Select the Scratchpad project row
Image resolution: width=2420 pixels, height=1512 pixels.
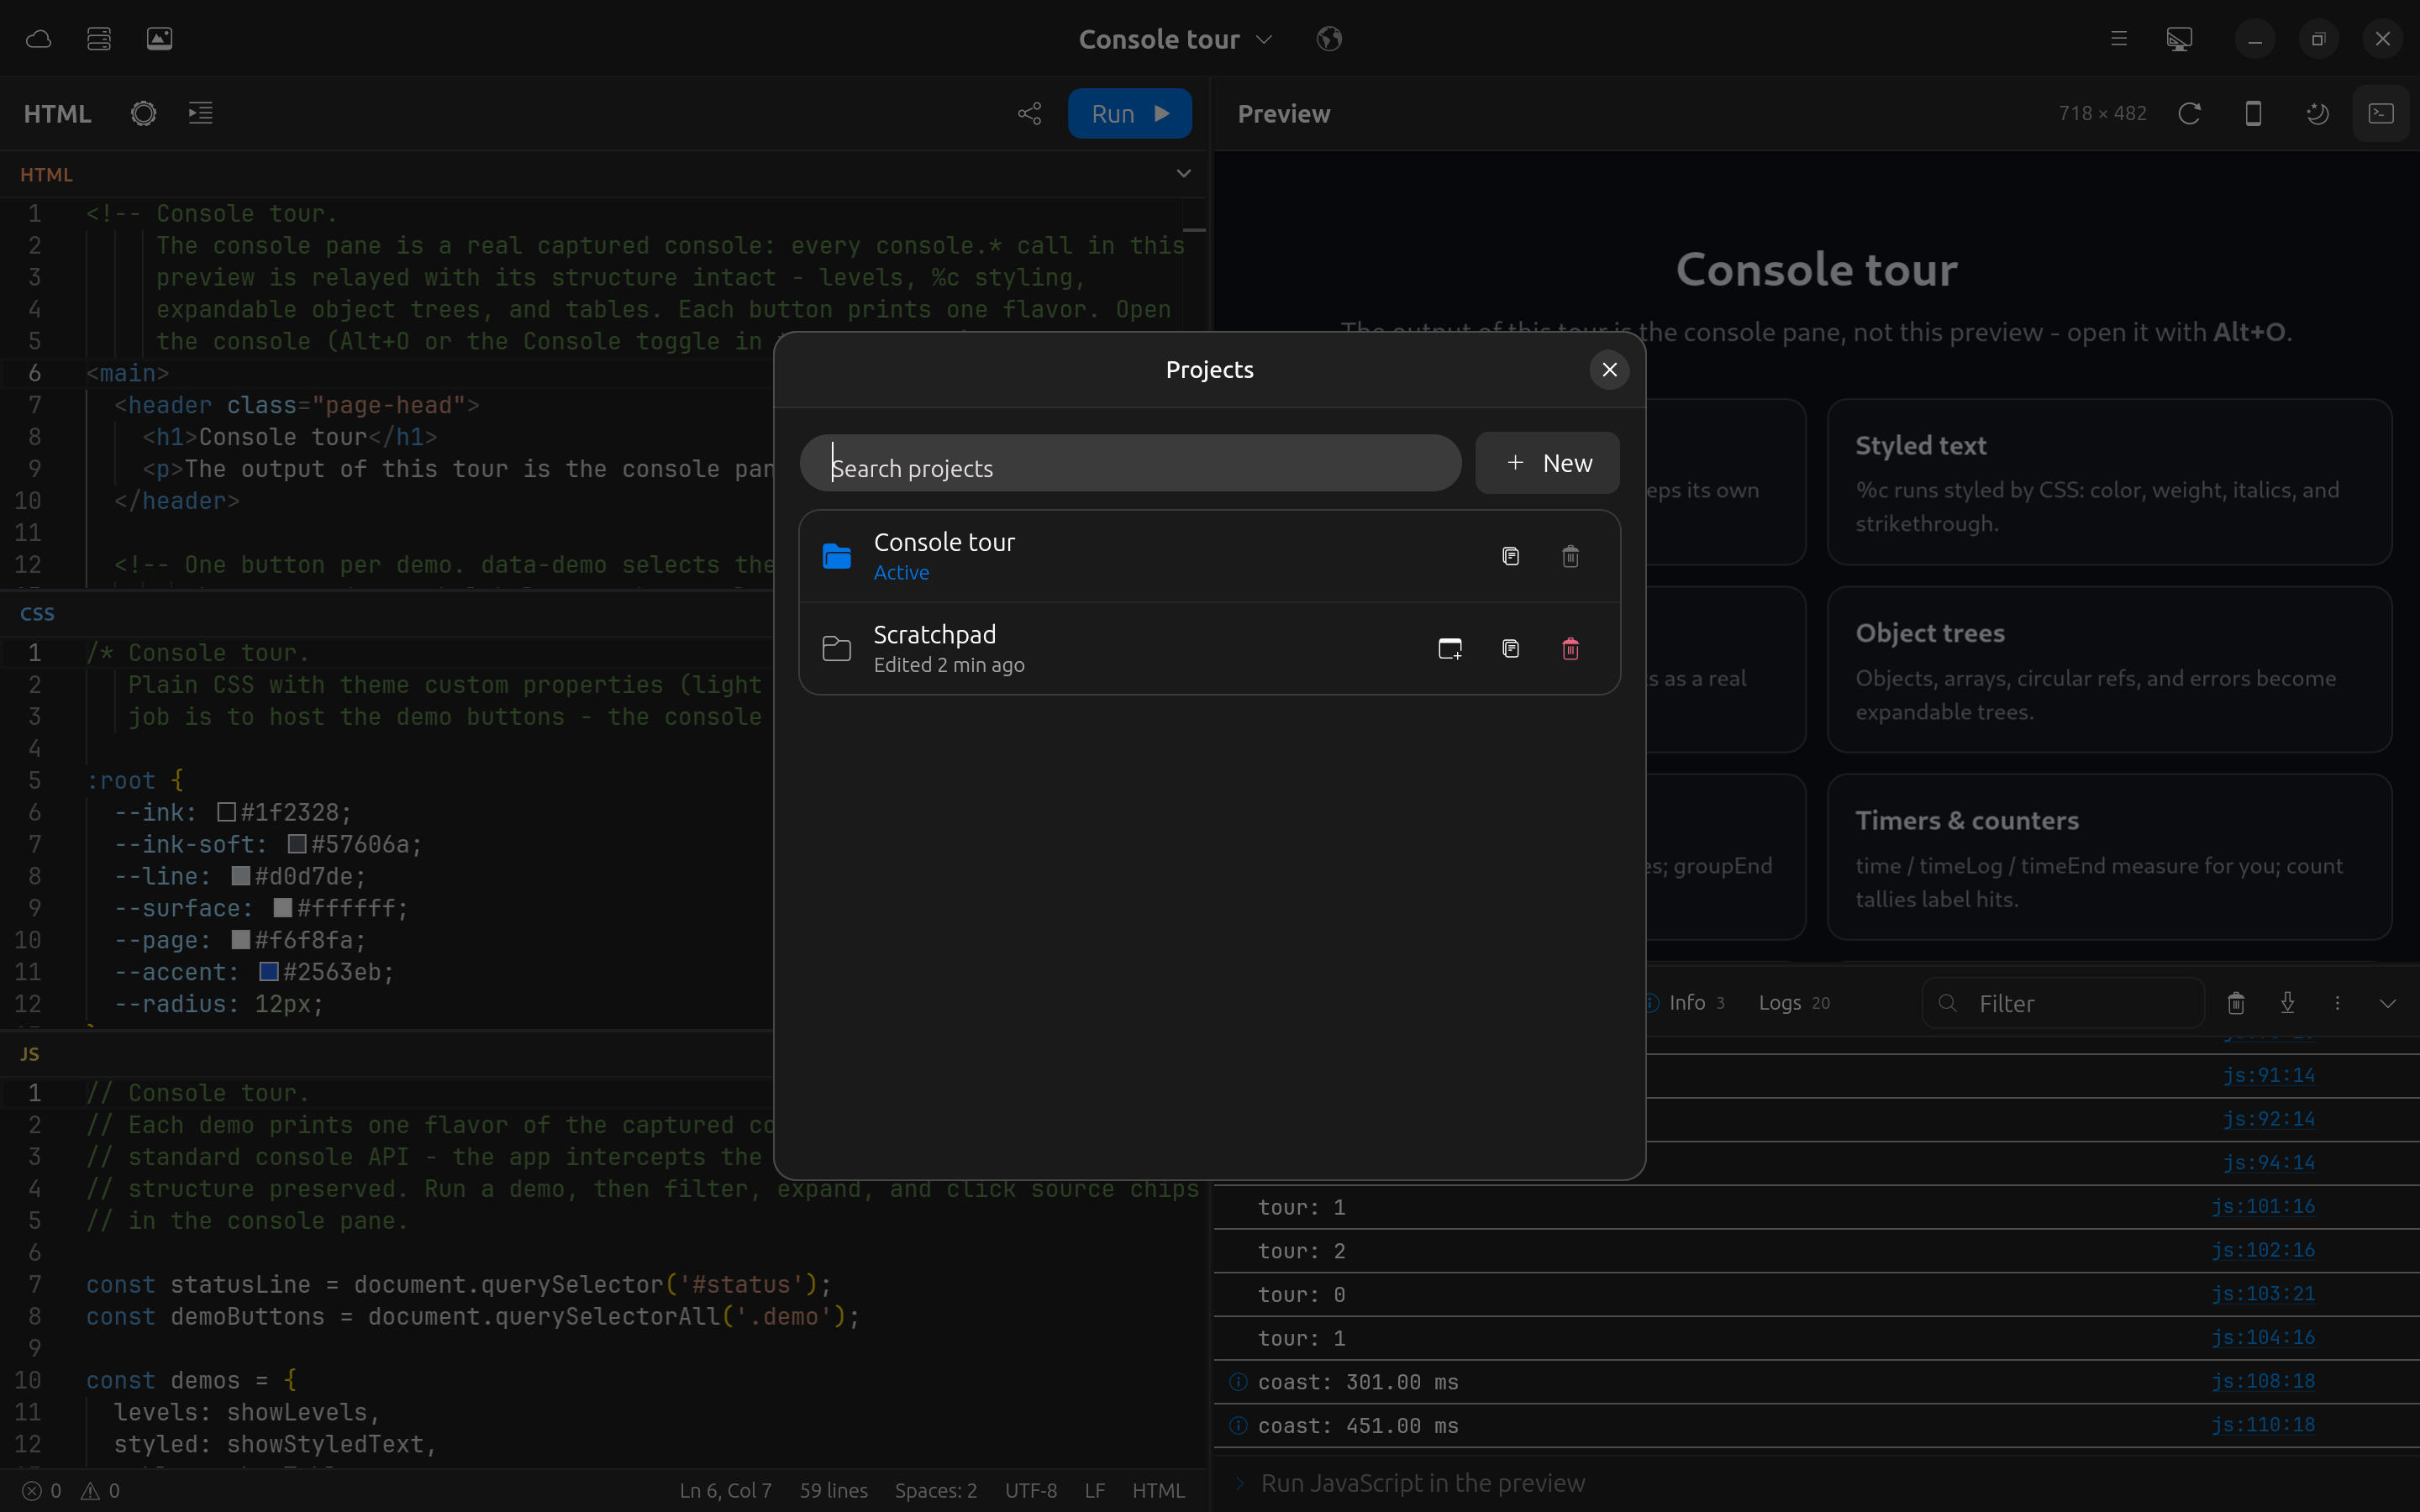coord(1209,649)
